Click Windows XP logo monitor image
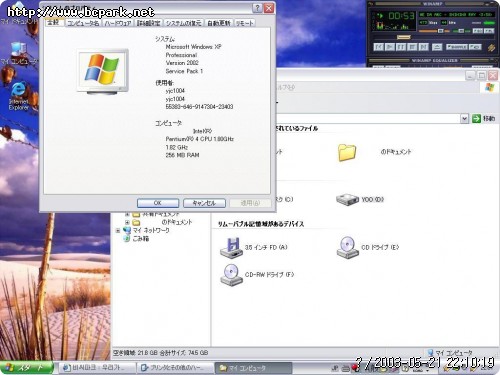 click(x=102, y=71)
